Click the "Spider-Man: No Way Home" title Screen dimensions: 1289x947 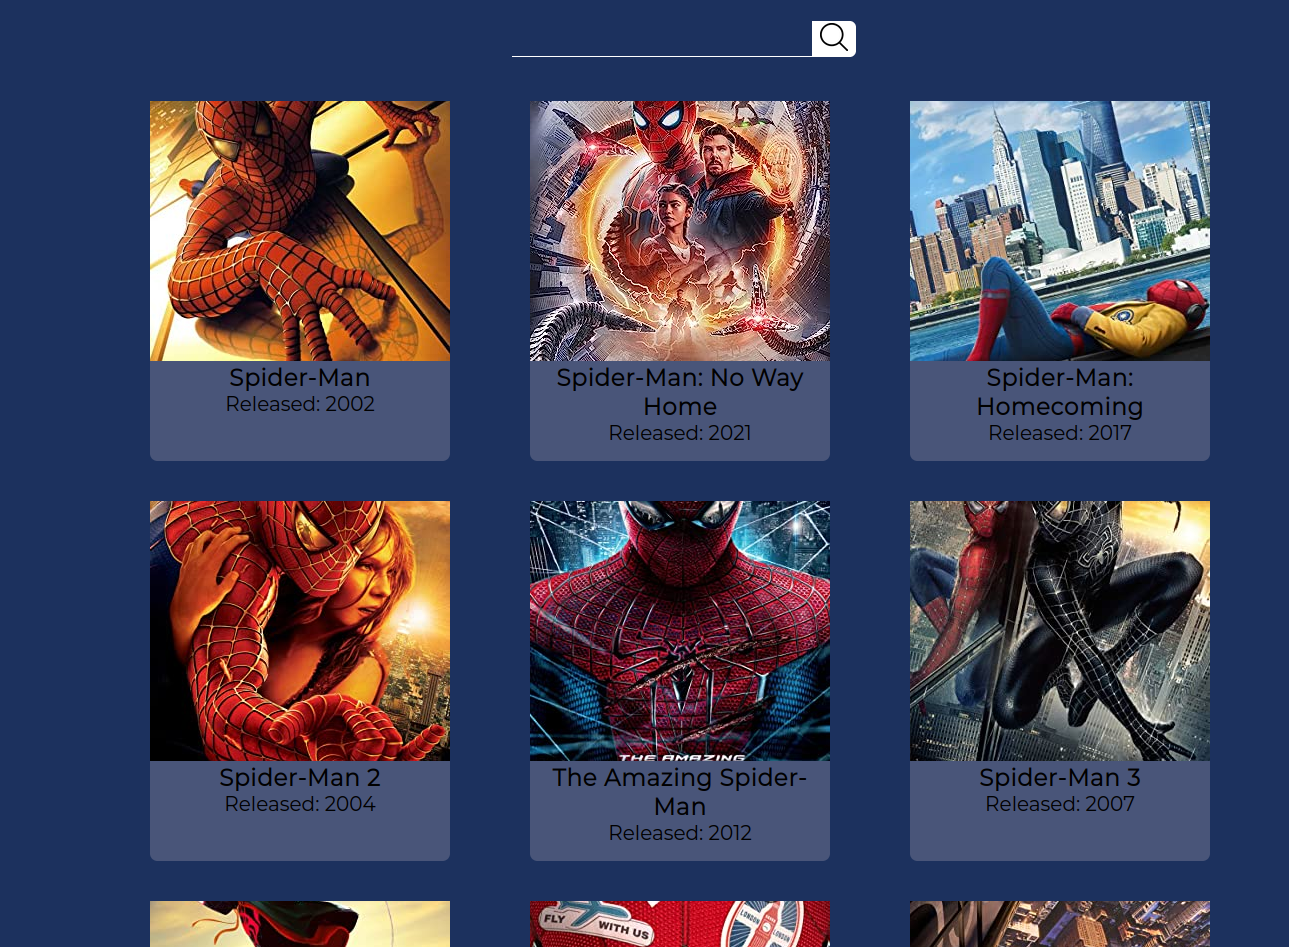[680, 392]
